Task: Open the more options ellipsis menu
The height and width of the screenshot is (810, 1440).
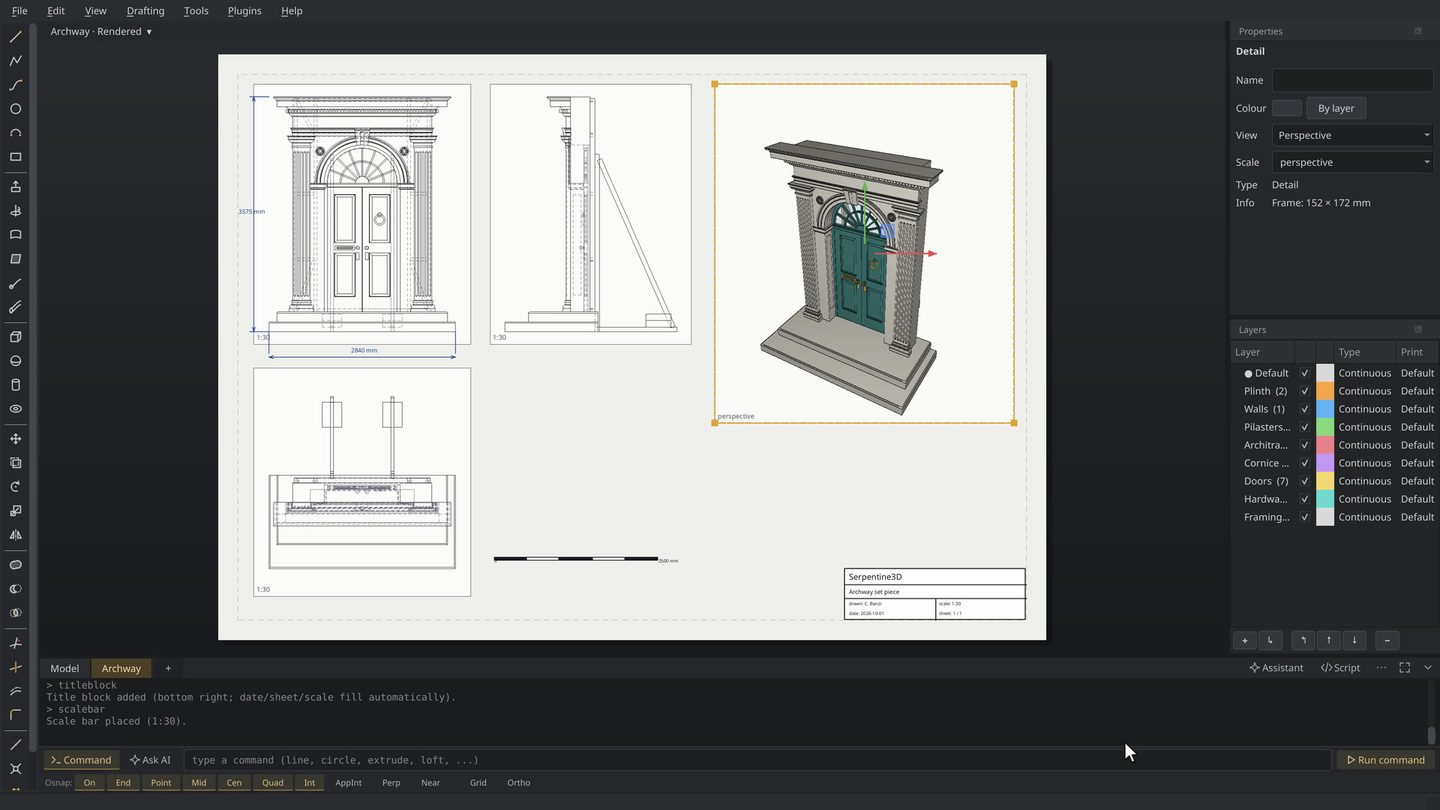Action: (x=1382, y=668)
